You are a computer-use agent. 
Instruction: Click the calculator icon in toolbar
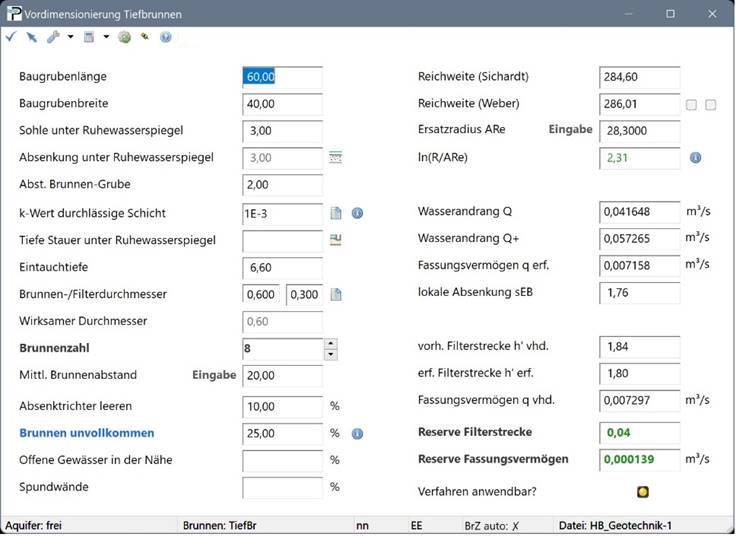89,37
